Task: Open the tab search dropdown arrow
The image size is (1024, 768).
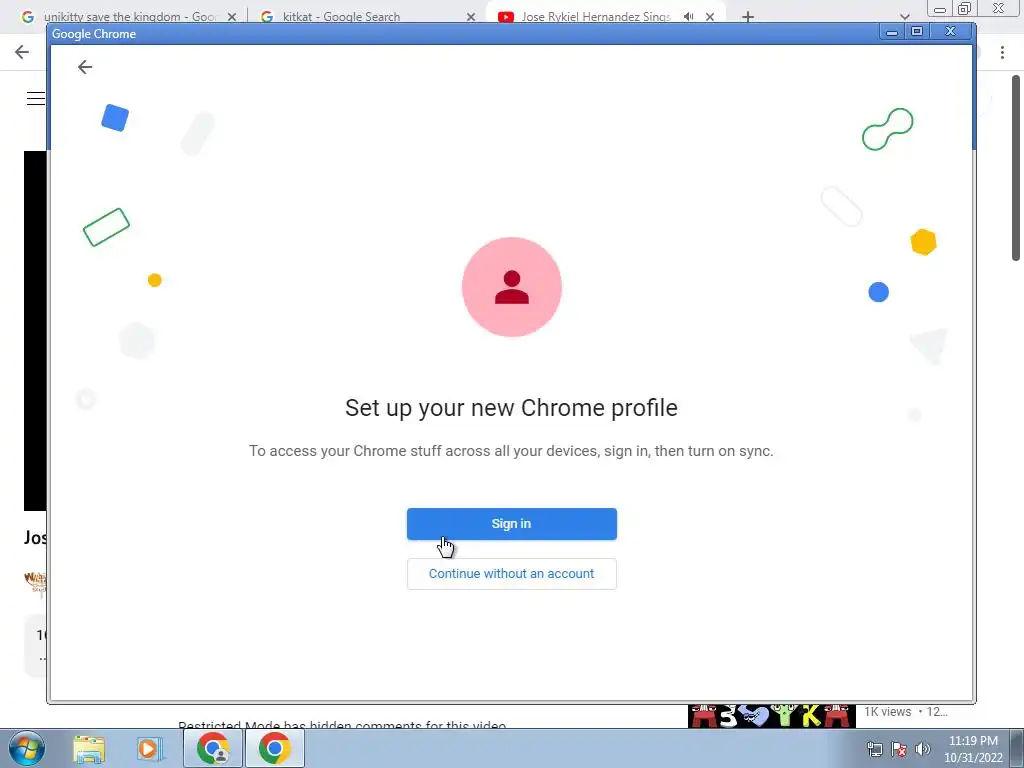Action: point(904,17)
